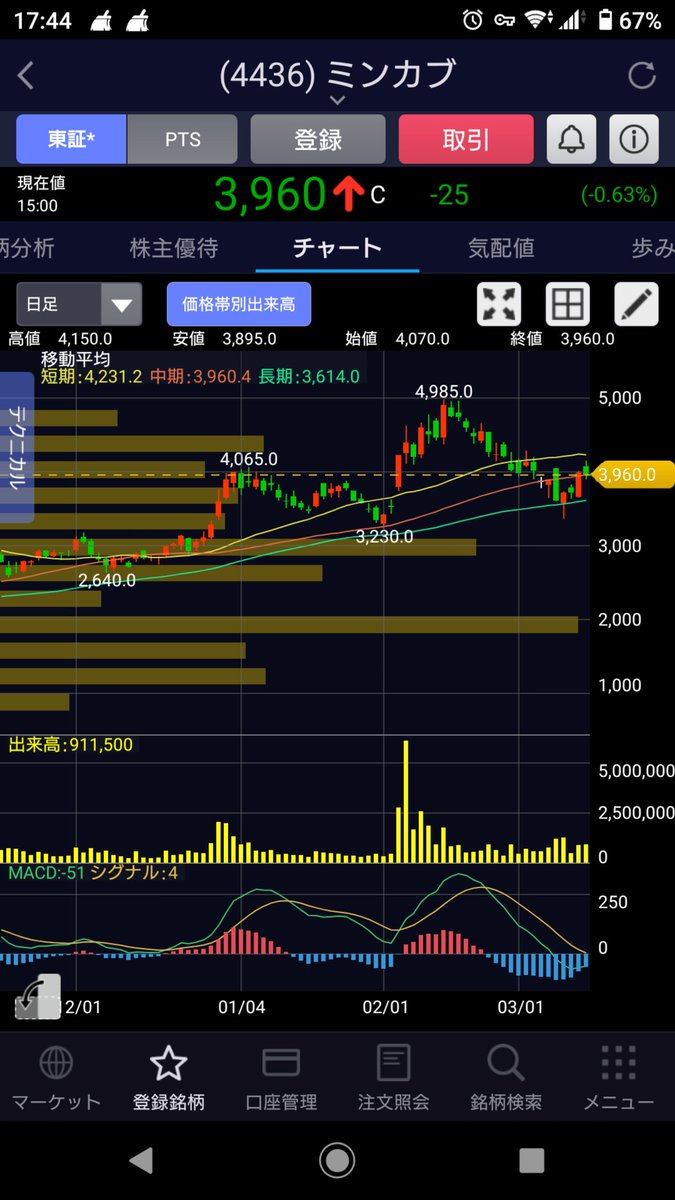Viewport: 675px width, 1200px height.
Task: Select 東証 exchange toggle
Action: click(71, 139)
